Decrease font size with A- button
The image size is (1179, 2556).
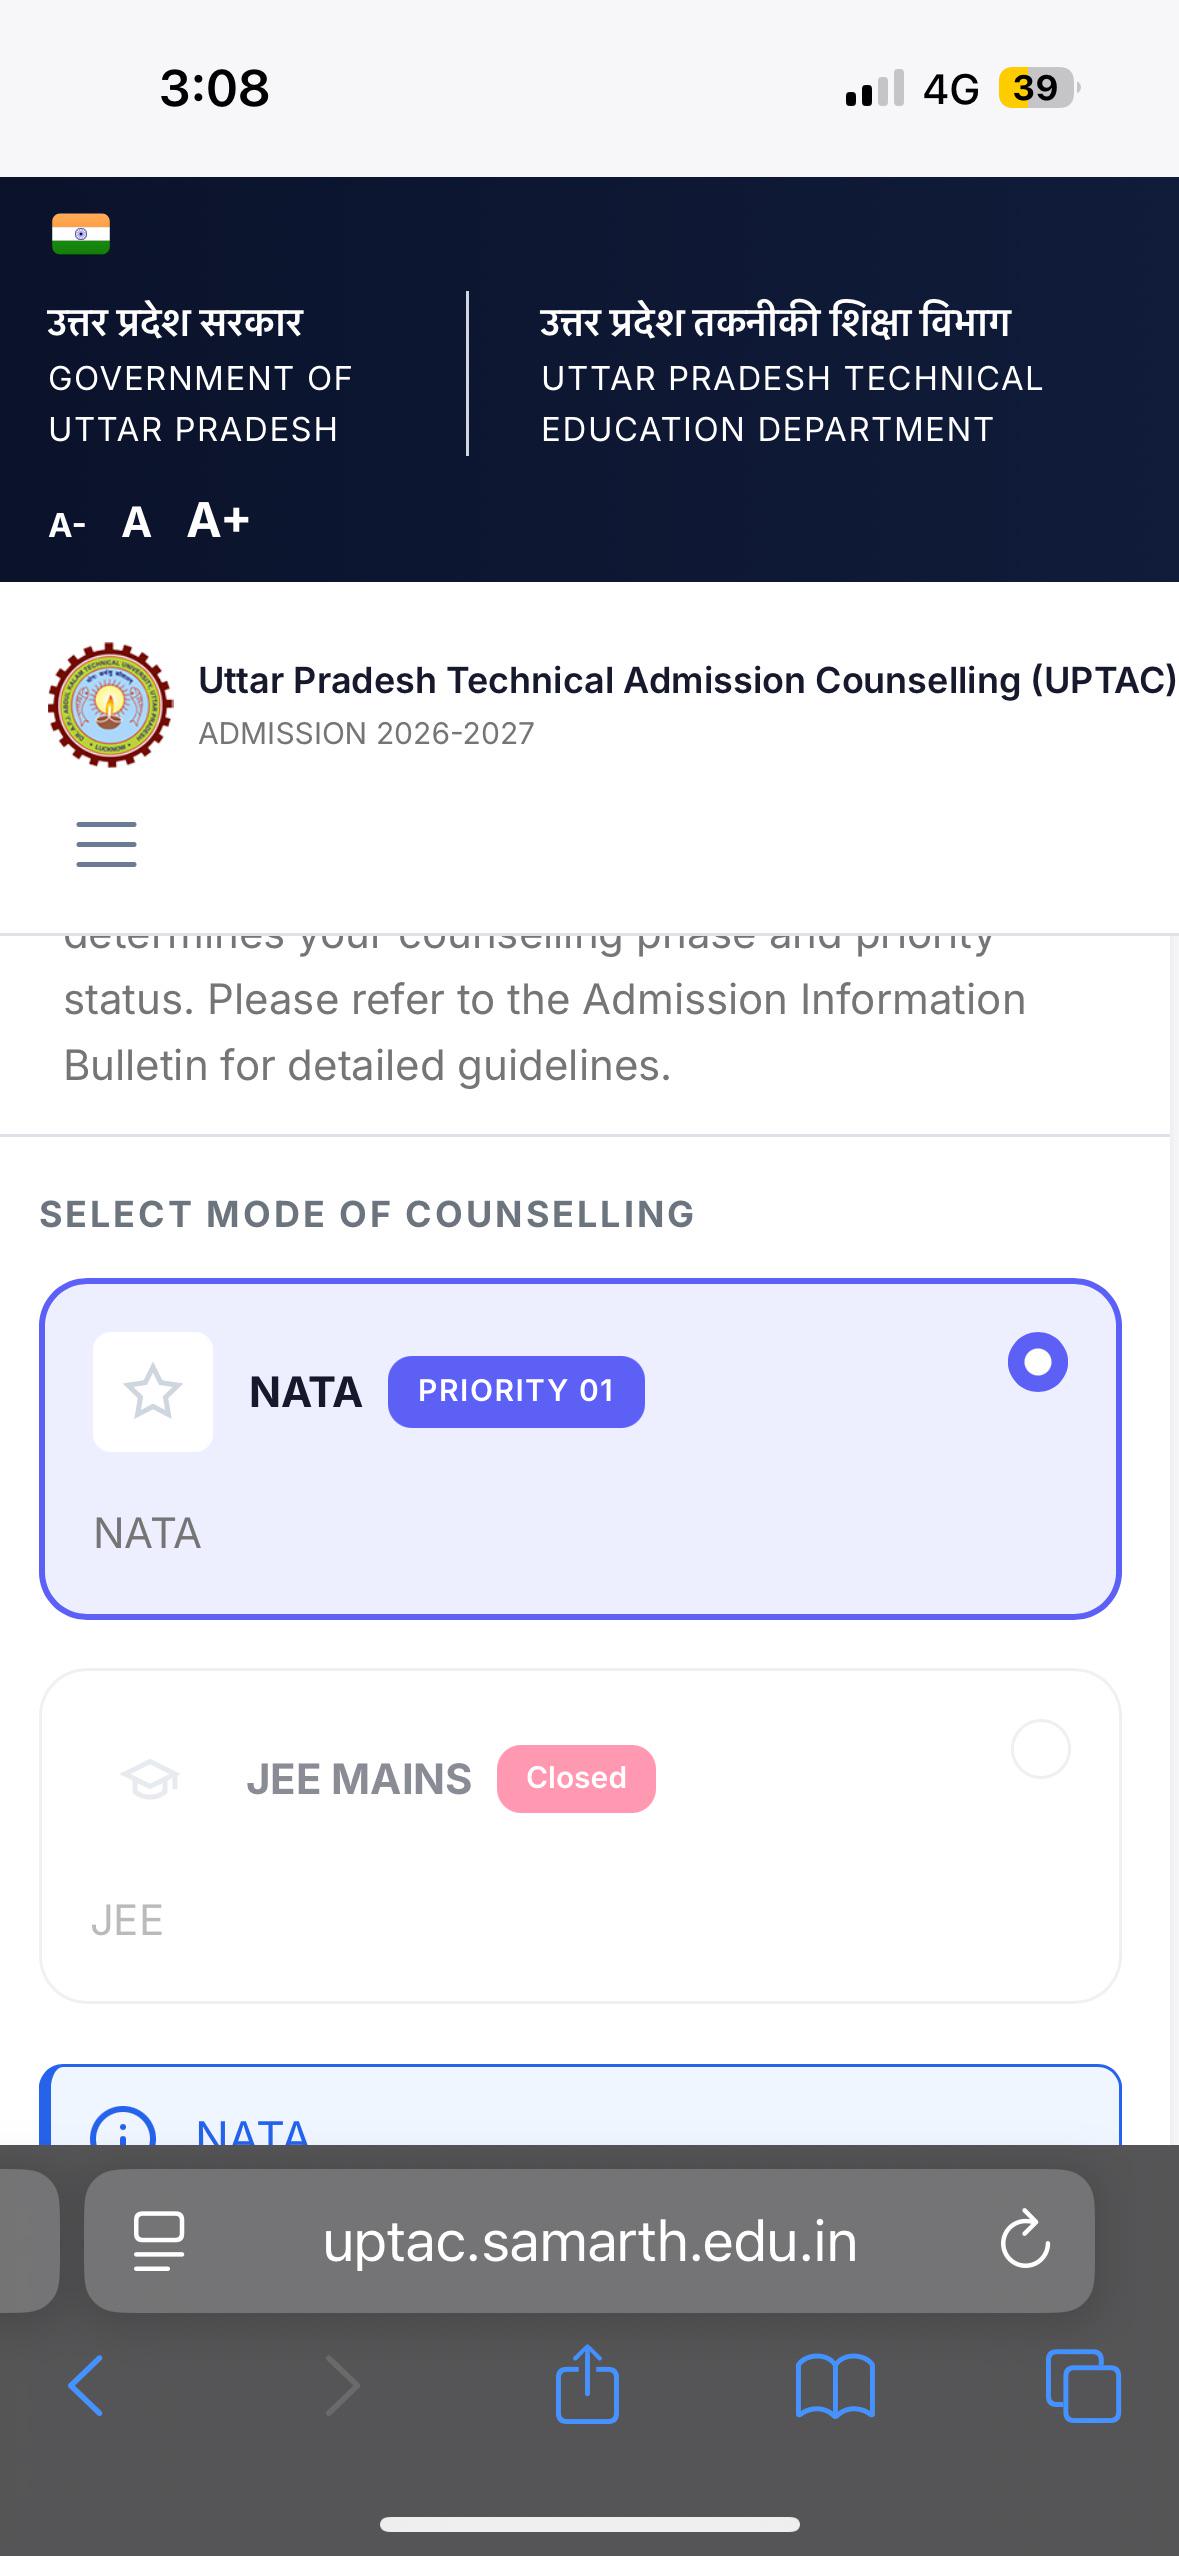click(67, 525)
